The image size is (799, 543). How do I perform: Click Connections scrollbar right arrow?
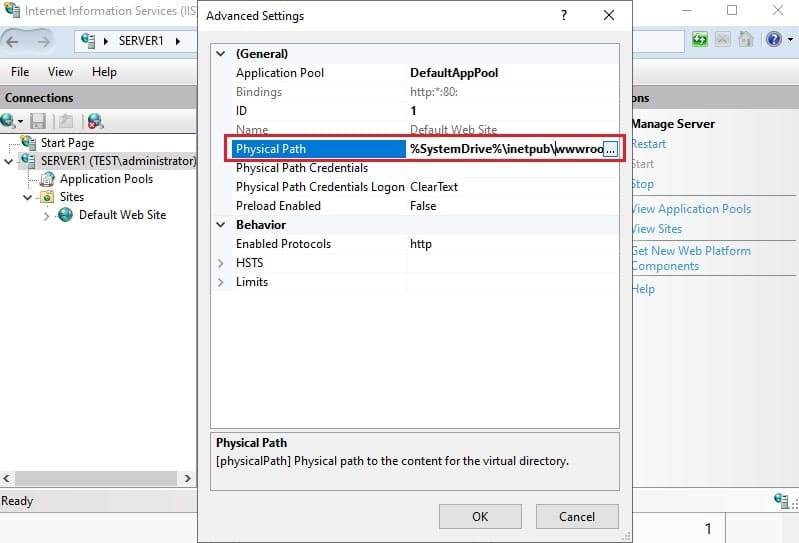coord(188,478)
